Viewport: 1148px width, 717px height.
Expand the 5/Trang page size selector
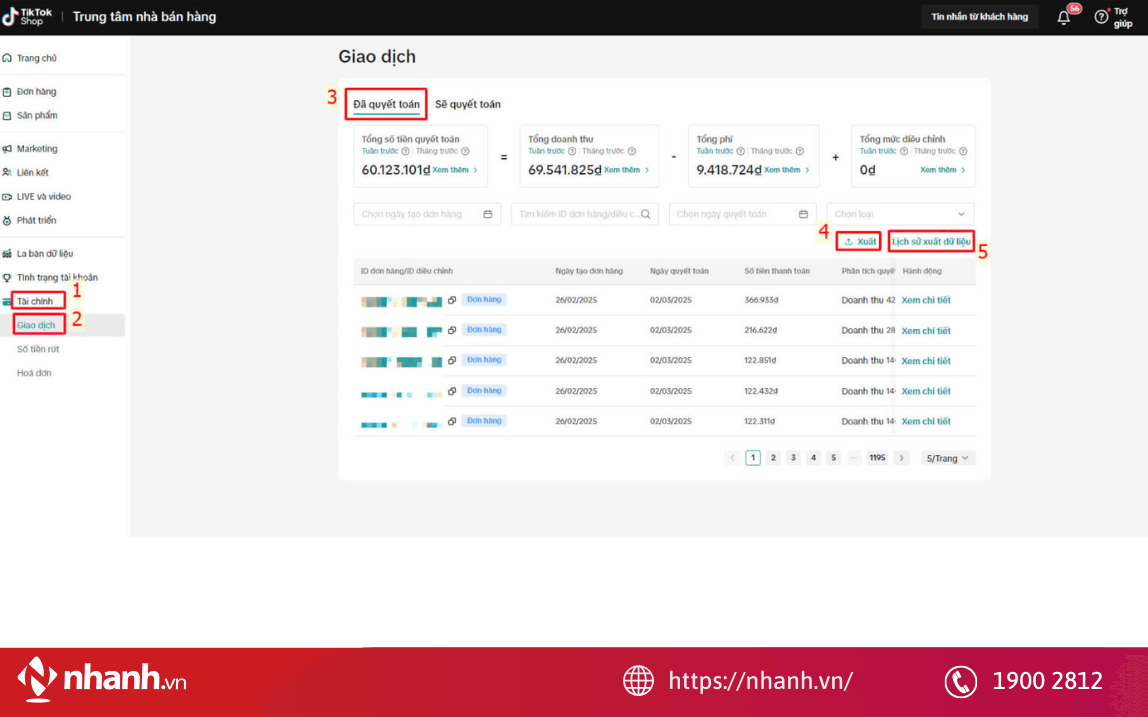click(948, 458)
